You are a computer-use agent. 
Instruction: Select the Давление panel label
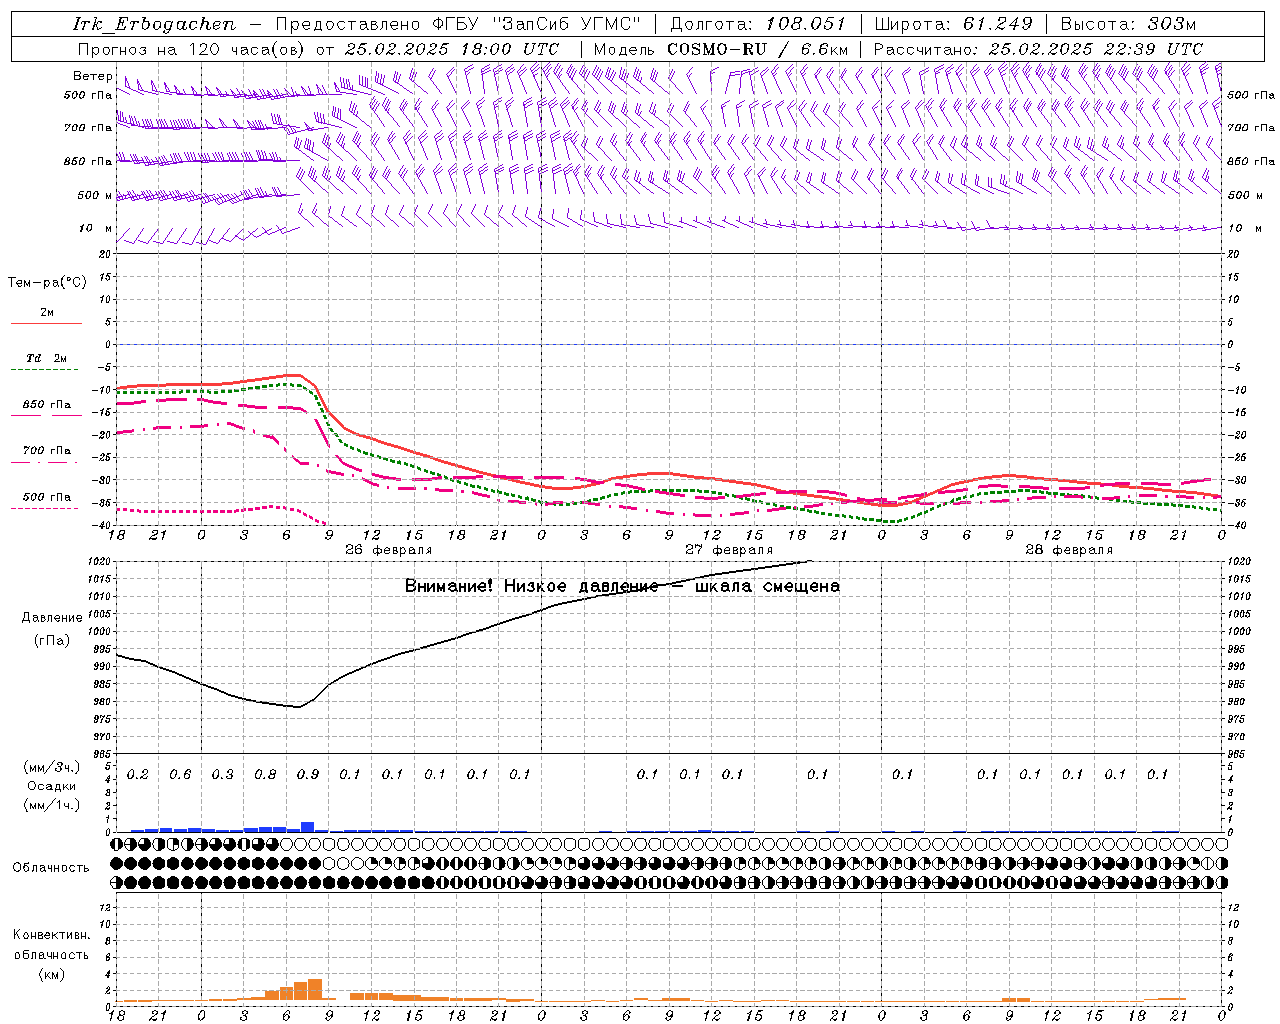tap(52, 618)
